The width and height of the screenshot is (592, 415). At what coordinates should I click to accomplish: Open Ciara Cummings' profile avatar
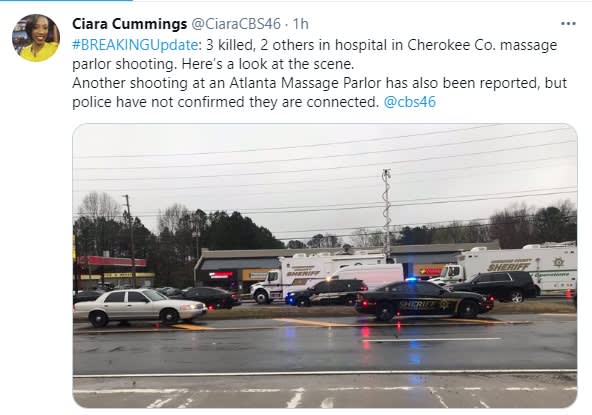pos(36,38)
